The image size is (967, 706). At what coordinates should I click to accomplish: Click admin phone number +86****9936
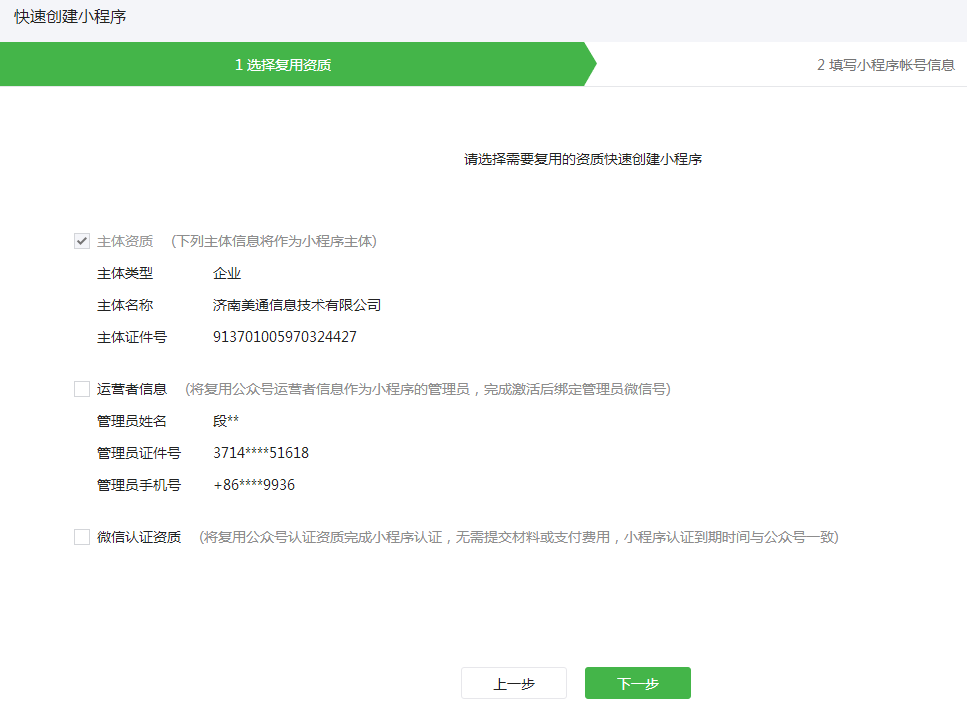254,485
